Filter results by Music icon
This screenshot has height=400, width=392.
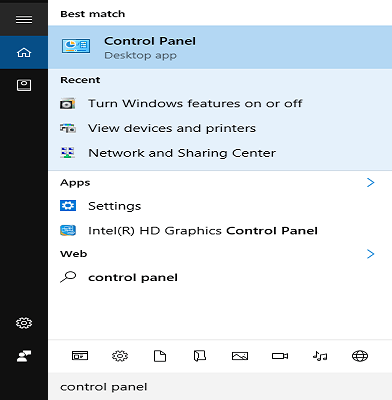(x=320, y=356)
